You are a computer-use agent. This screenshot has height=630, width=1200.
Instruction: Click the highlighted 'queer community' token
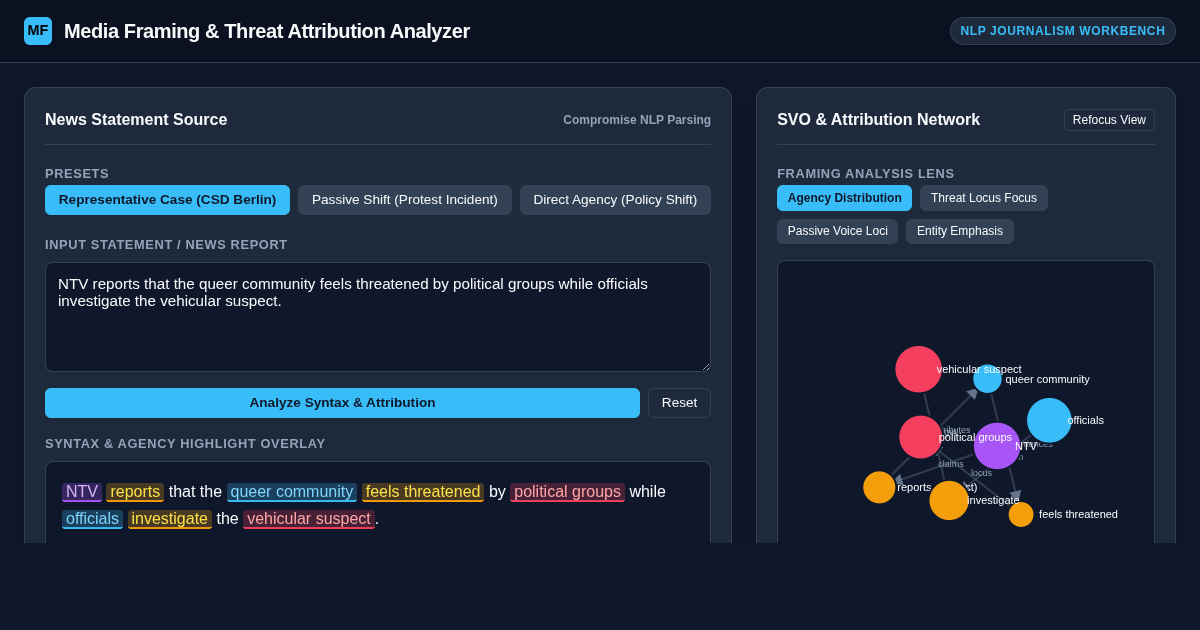tap(292, 492)
